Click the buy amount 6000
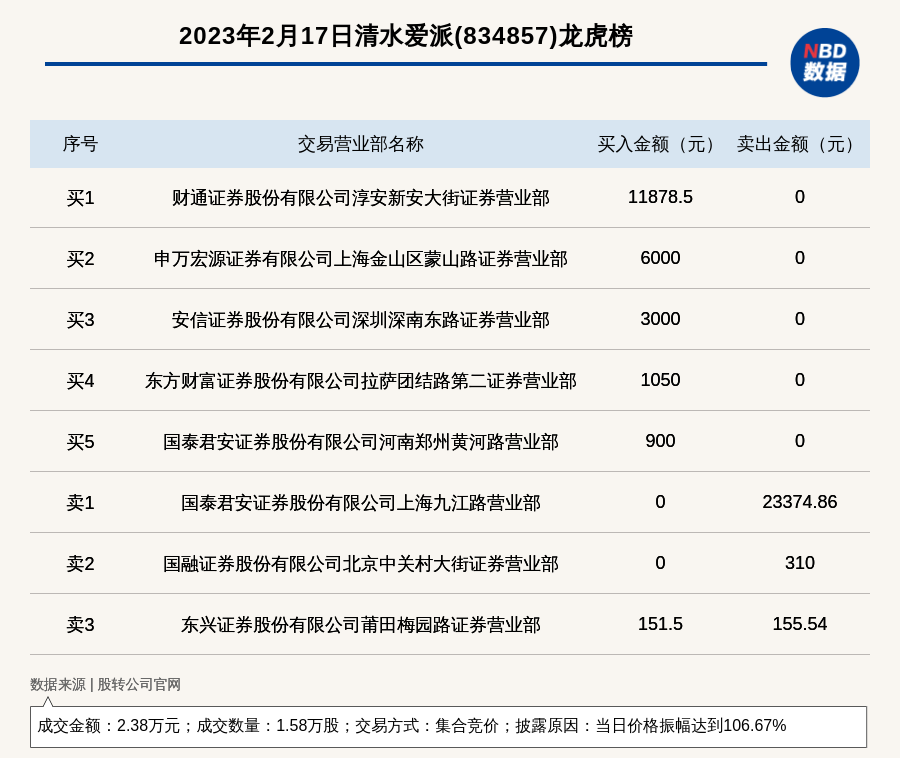The image size is (900, 758). pos(660,258)
